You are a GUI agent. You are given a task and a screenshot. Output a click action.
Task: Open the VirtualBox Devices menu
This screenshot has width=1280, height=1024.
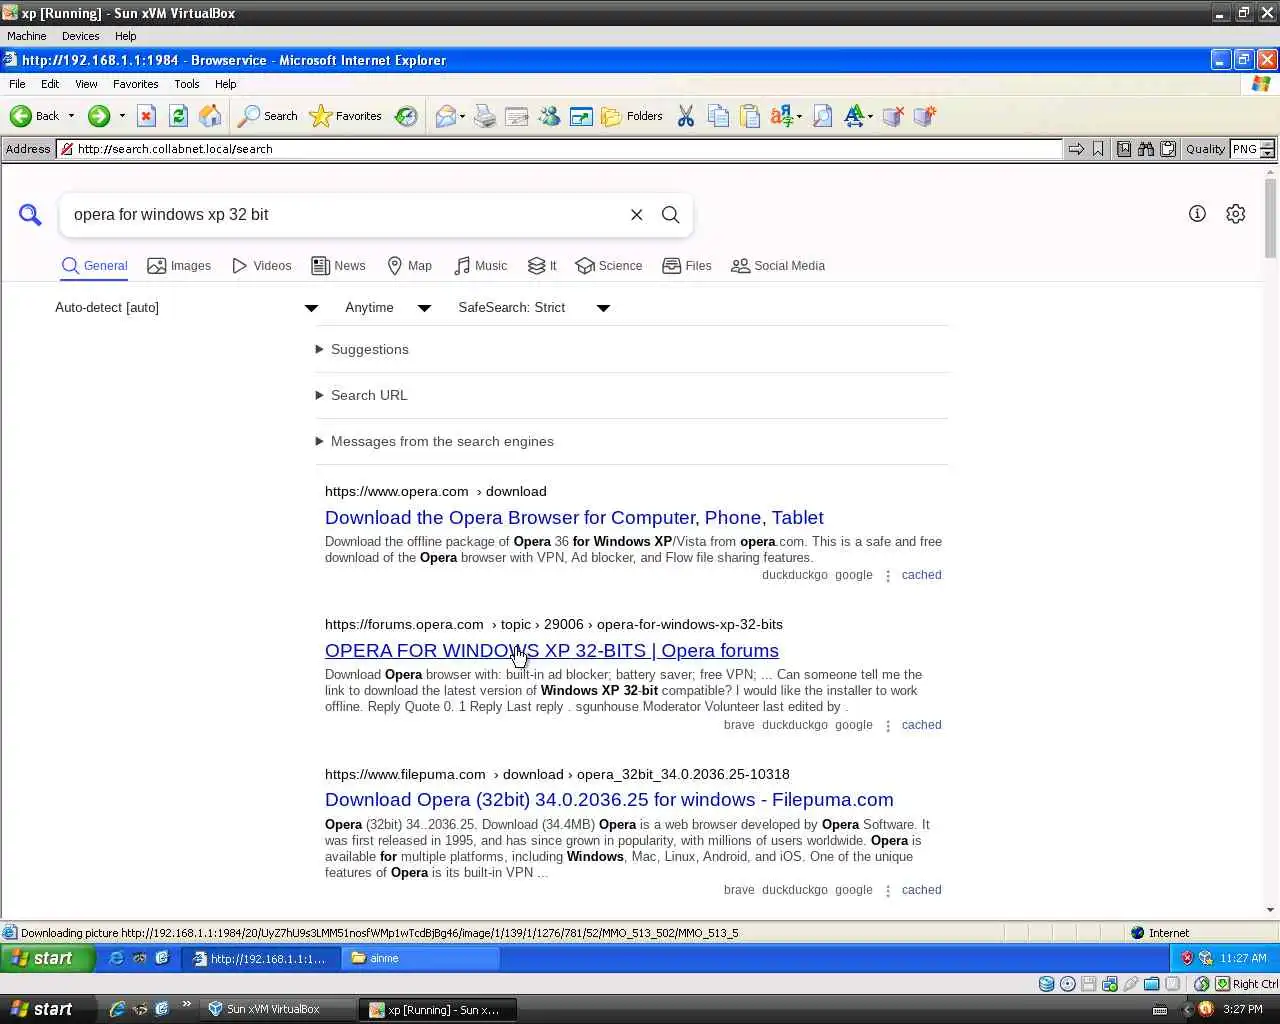80,36
